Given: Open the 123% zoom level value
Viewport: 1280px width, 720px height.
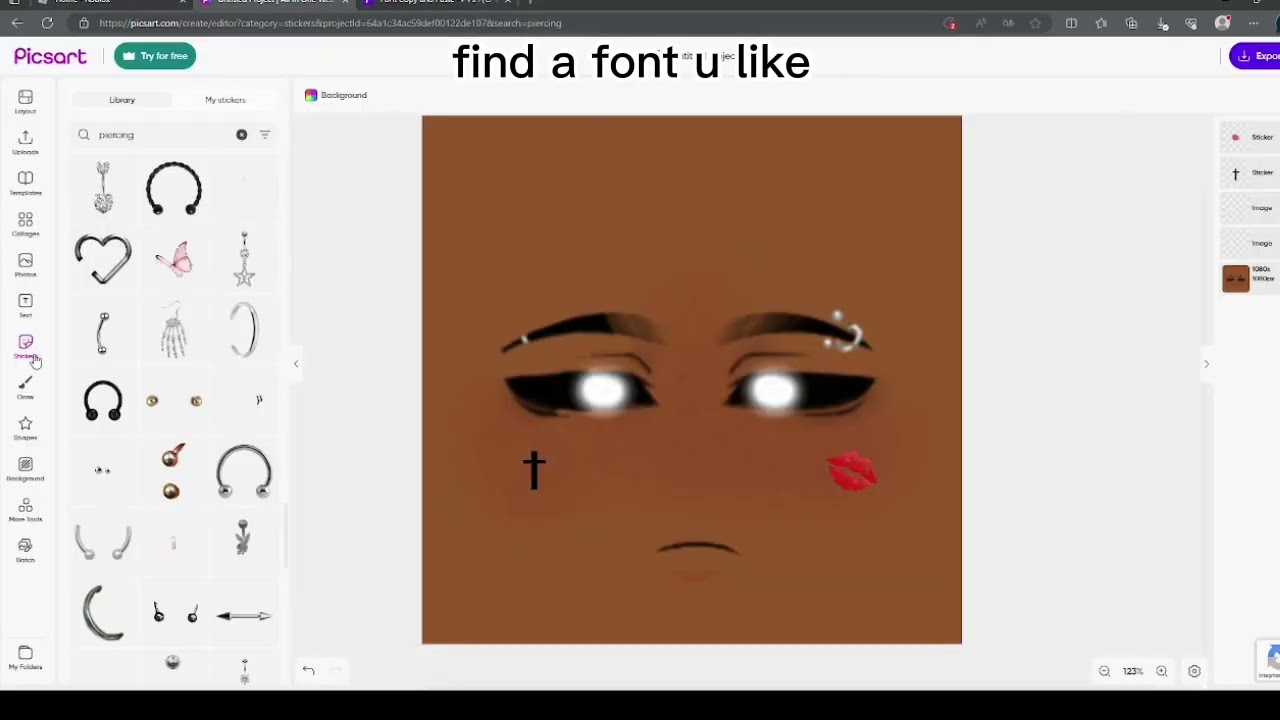Looking at the screenshot, I should pos(1133,671).
